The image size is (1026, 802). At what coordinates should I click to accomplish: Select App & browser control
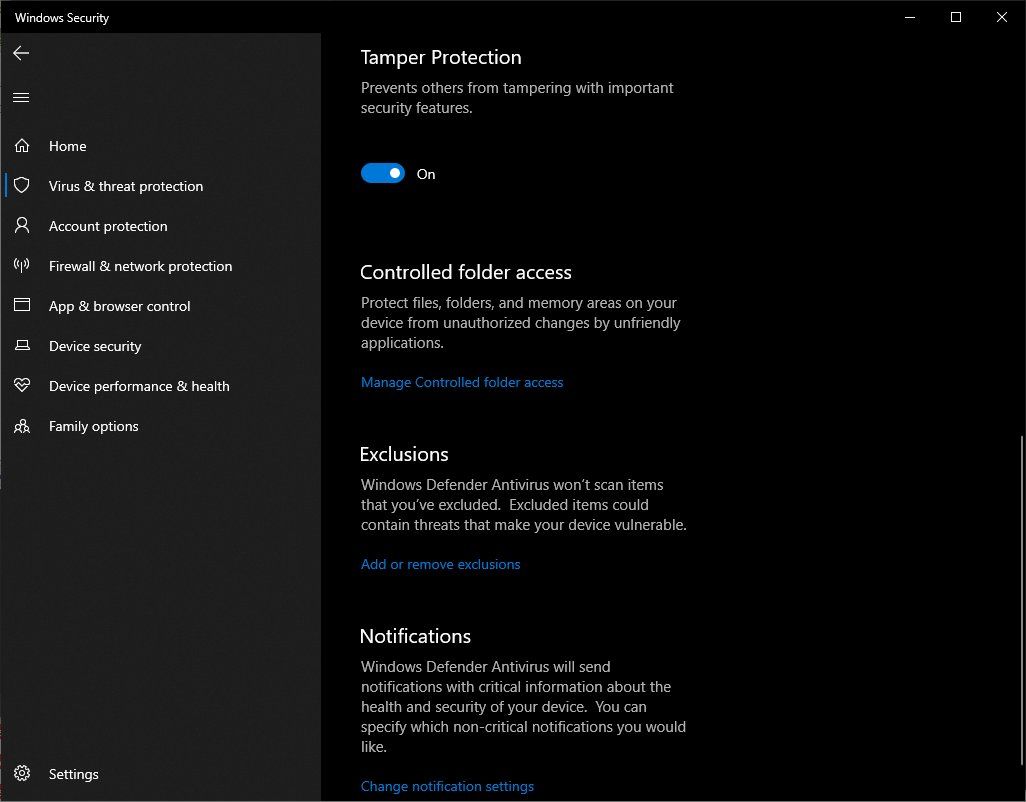pos(119,306)
